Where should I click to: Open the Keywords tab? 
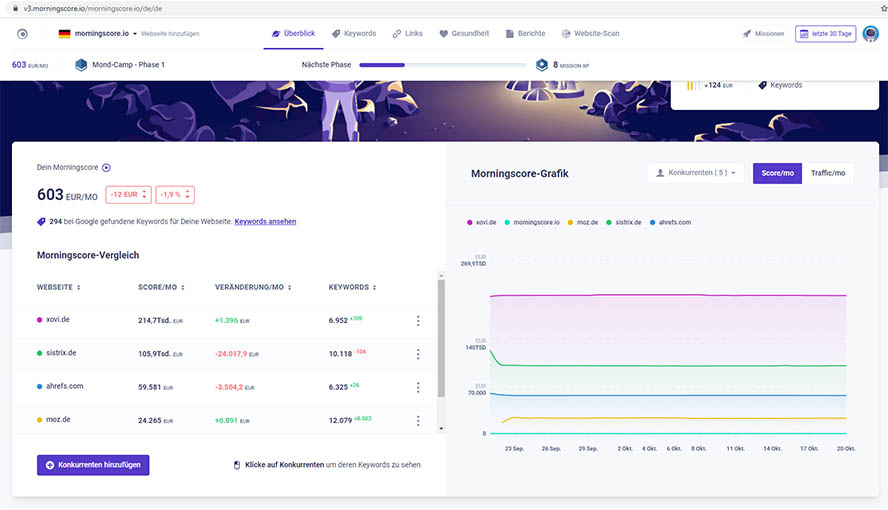tap(354, 33)
